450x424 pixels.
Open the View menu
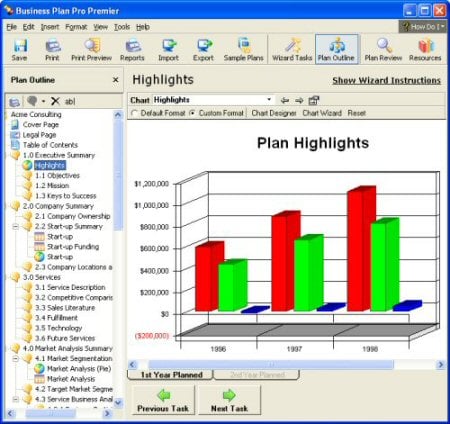pyautogui.click(x=100, y=27)
